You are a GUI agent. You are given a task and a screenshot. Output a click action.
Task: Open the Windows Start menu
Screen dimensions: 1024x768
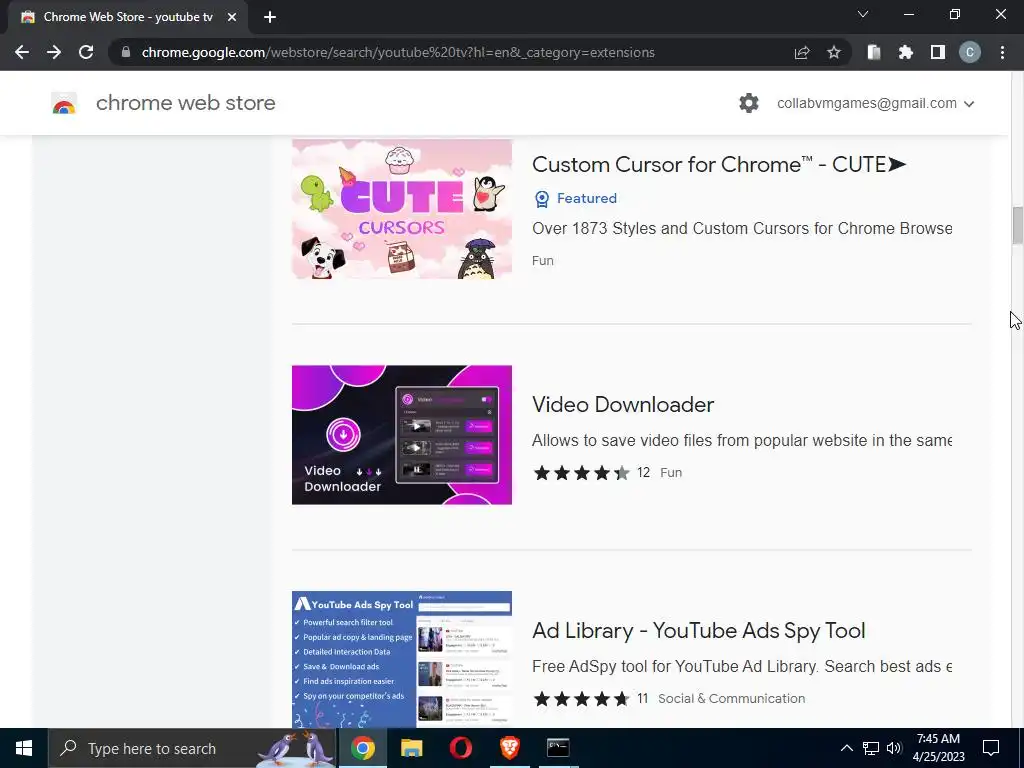point(24,748)
